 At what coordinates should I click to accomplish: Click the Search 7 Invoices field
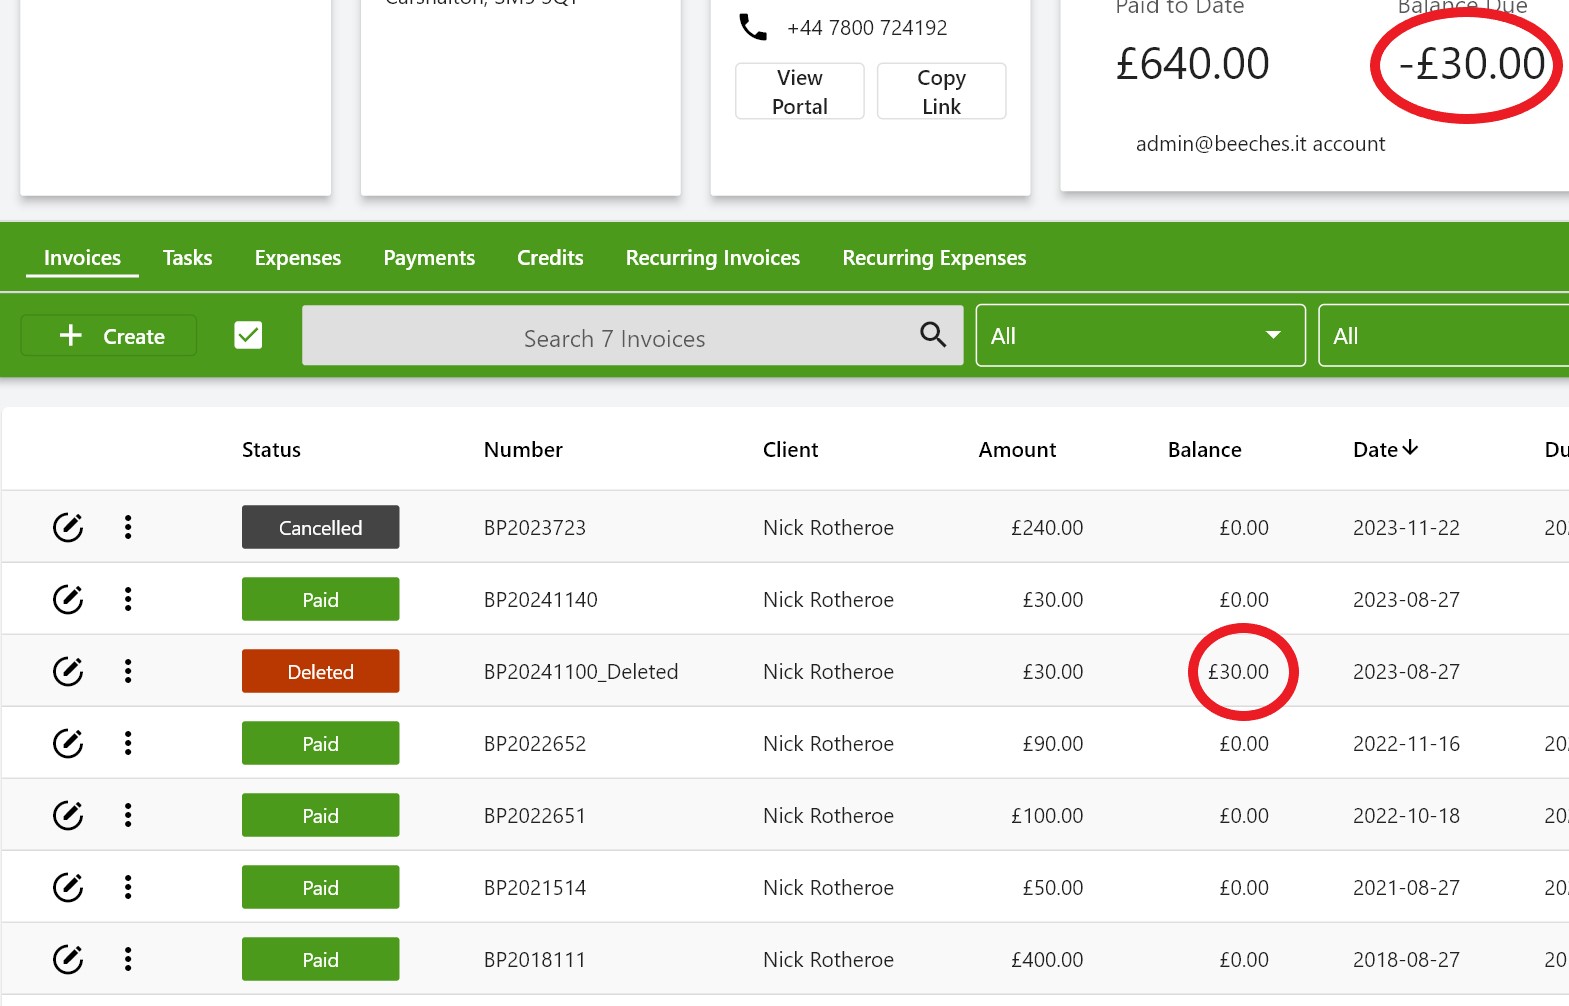pyautogui.click(x=632, y=335)
